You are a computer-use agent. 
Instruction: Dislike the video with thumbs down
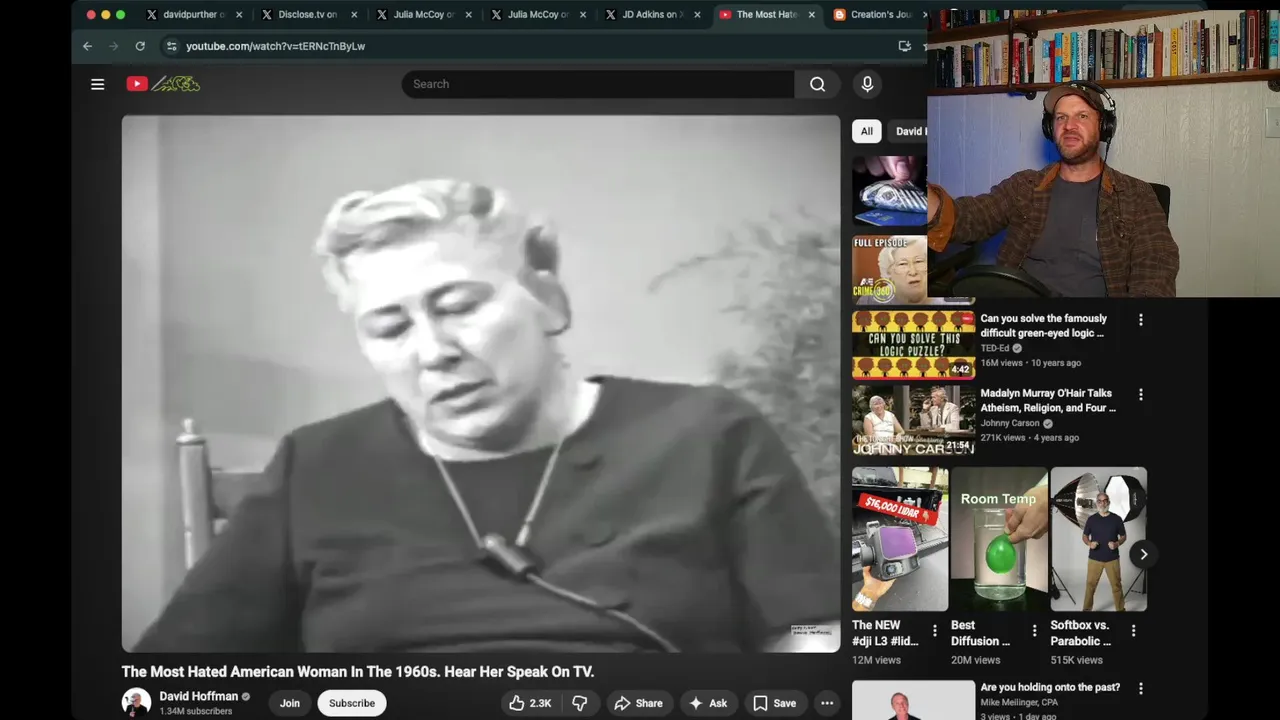pos(579,703)
